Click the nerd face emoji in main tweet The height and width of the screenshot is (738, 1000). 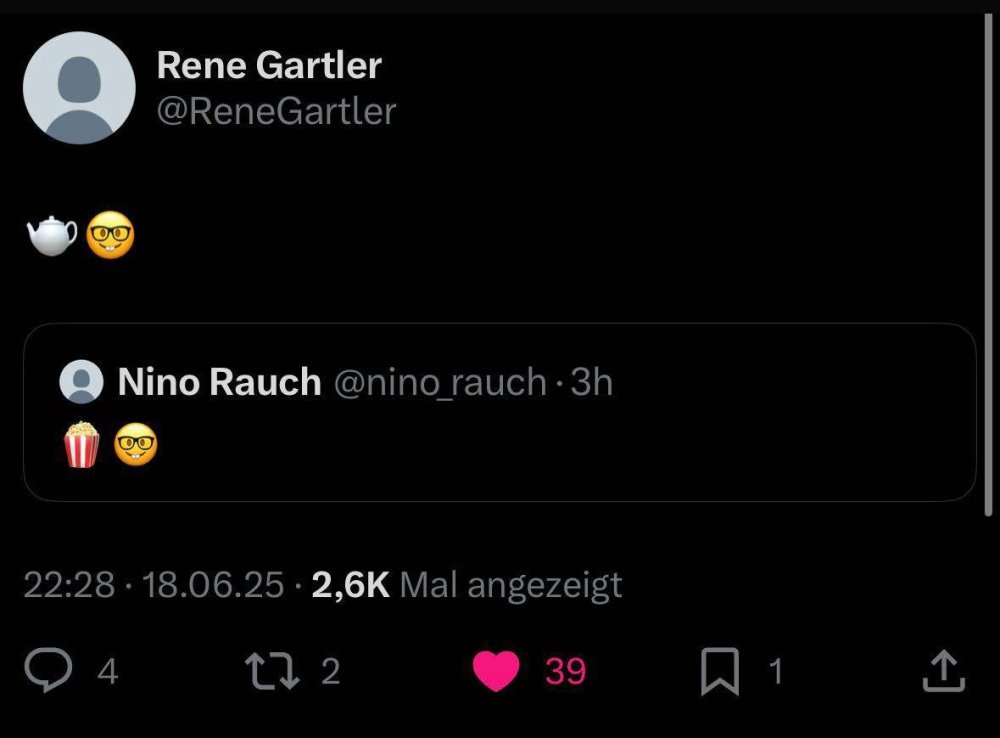110,236
